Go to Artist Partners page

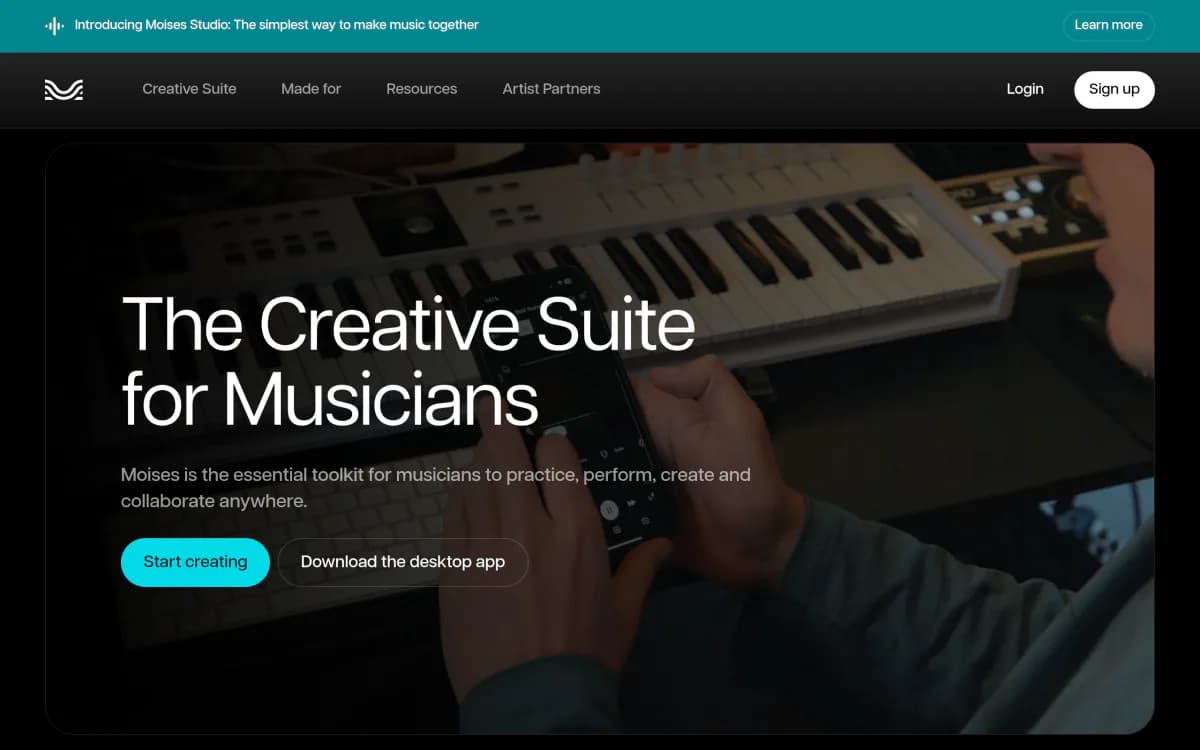tap(551, 89)
